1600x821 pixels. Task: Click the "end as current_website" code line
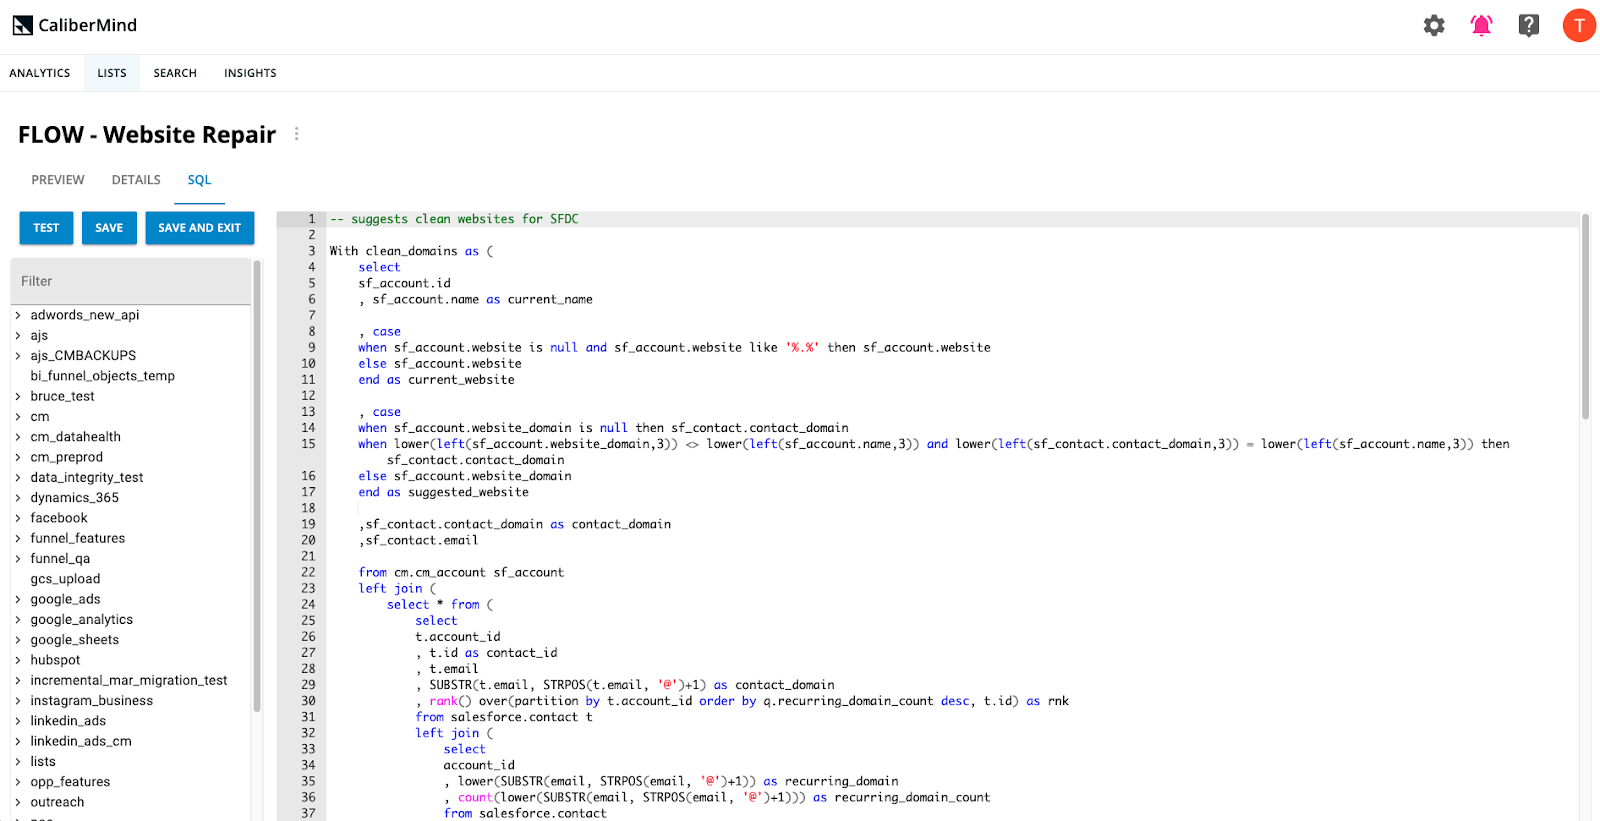point(436,380)
